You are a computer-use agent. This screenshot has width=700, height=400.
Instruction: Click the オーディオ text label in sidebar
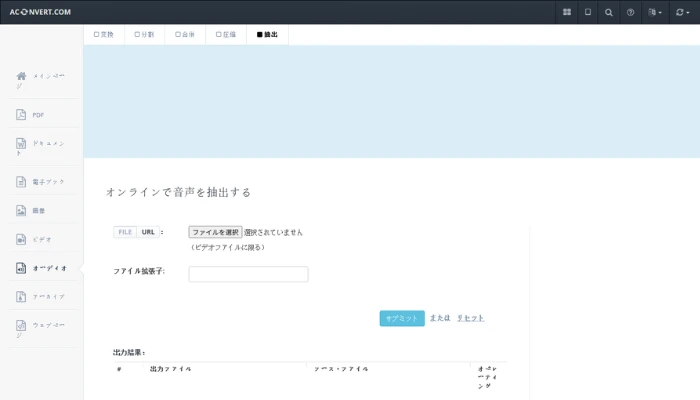(x=50, y=268)
